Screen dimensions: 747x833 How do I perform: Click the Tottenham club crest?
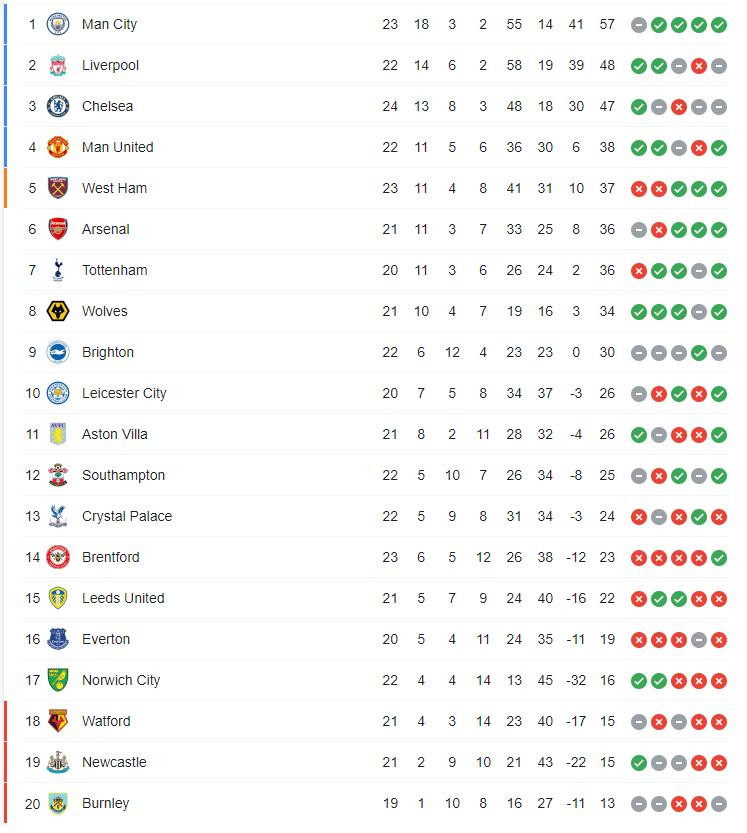point(58,270)
